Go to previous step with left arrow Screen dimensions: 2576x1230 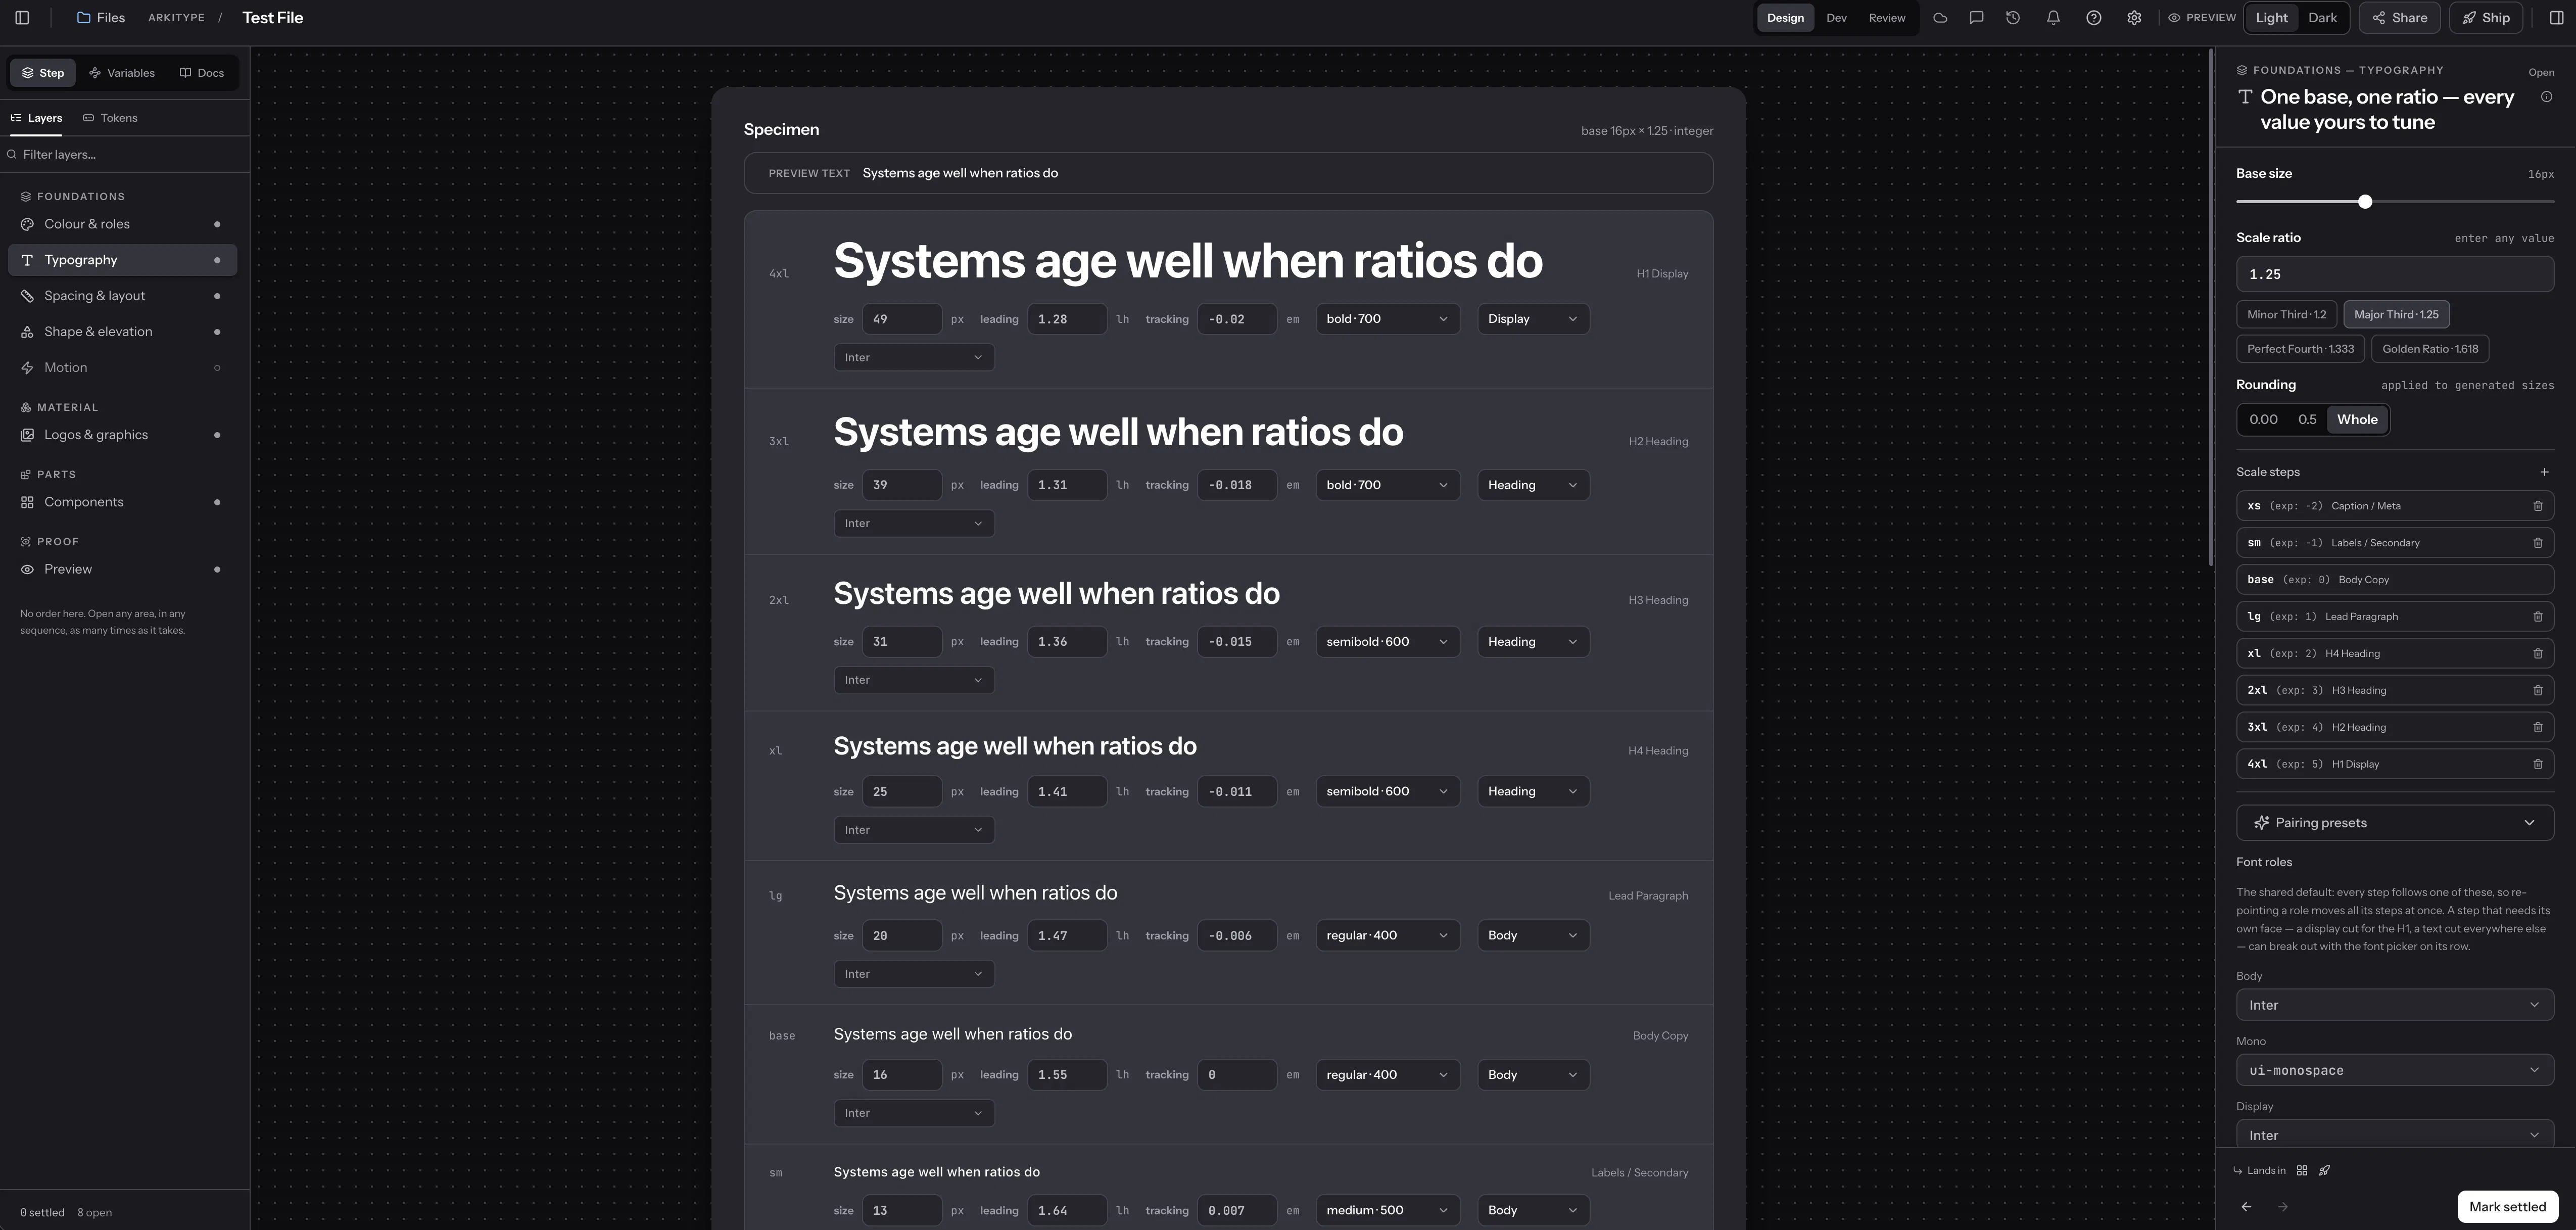coord(2246,1207)
